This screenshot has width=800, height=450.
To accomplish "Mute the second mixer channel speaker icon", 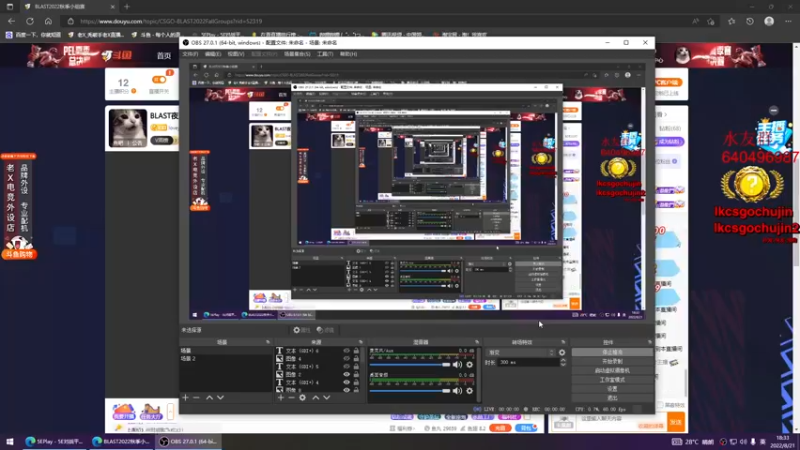I will tap(457, 391).
